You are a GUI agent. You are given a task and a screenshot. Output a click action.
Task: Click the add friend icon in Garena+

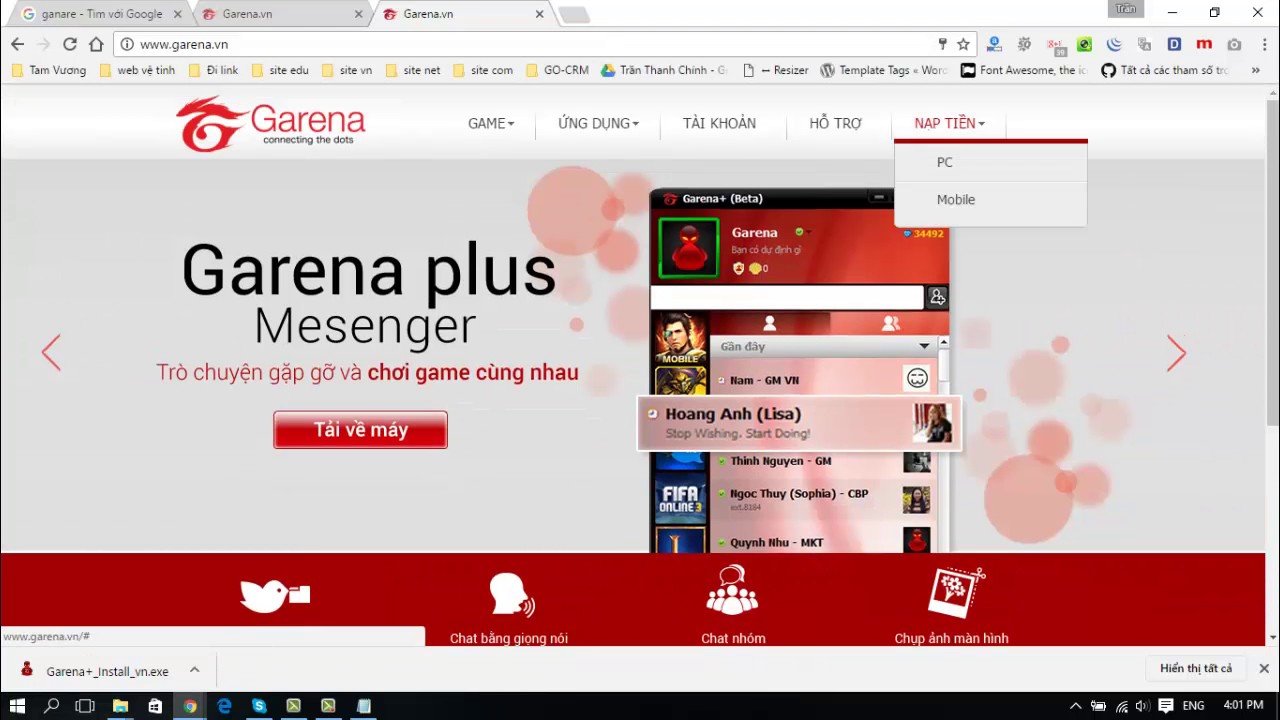(937, 297)
